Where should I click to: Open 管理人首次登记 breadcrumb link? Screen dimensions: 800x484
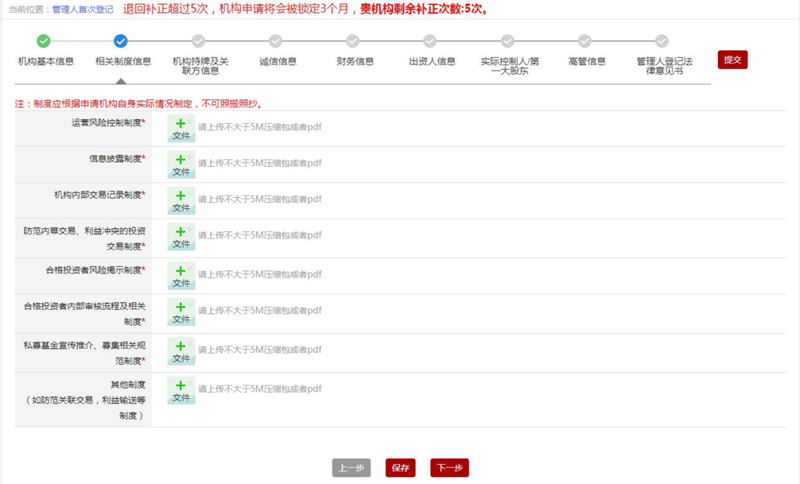coord(82,9)
